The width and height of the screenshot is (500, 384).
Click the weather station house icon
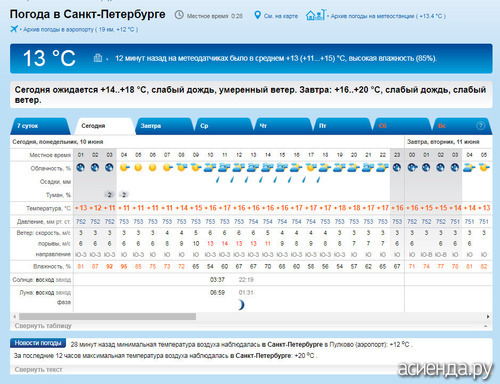(x=315, y=15)
